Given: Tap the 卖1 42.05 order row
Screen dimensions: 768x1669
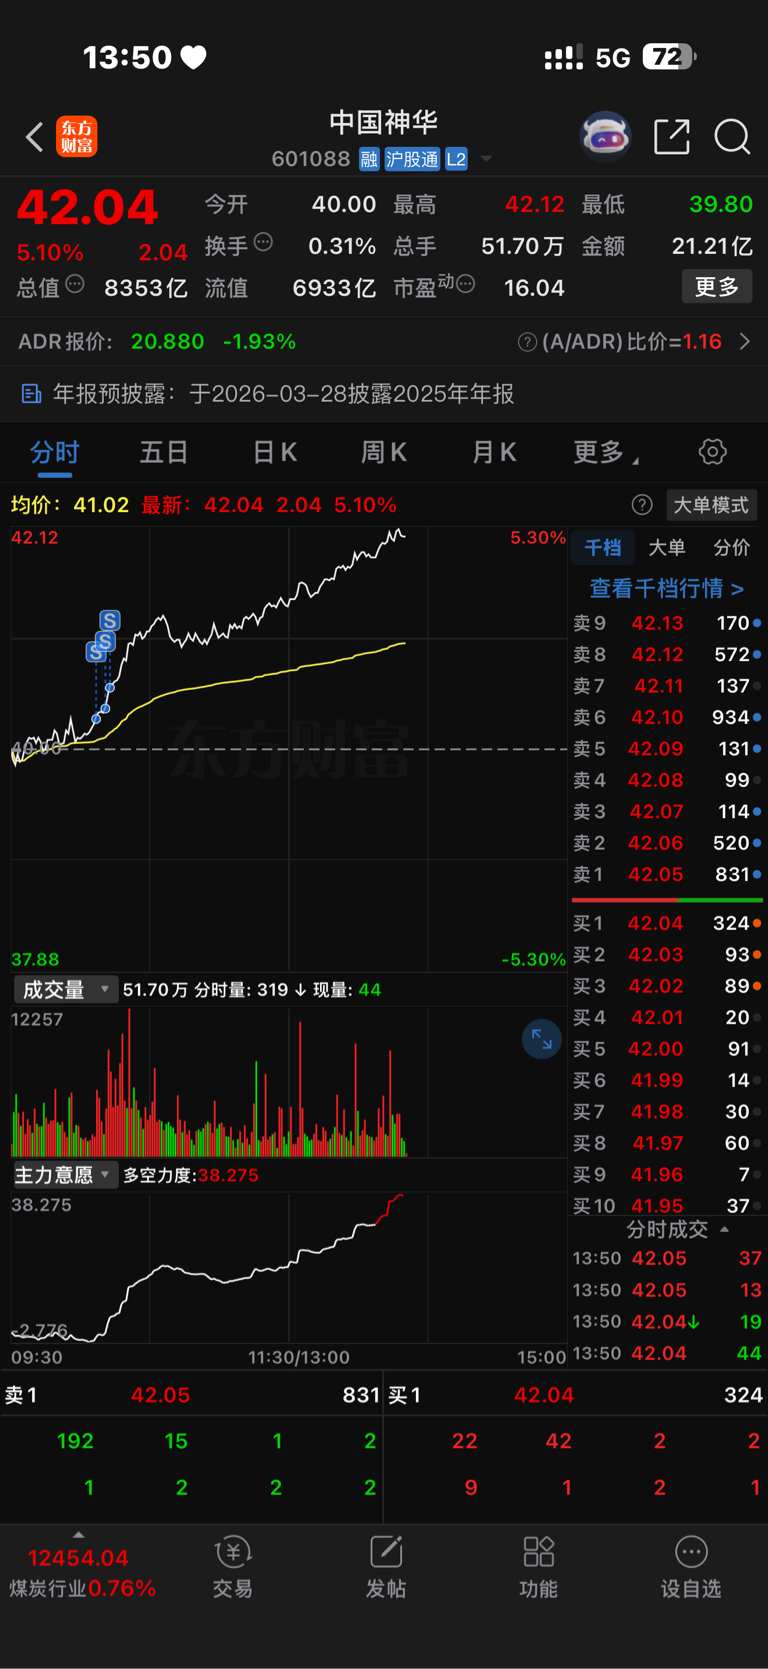Looking at the screenshot, I should 667,874.
